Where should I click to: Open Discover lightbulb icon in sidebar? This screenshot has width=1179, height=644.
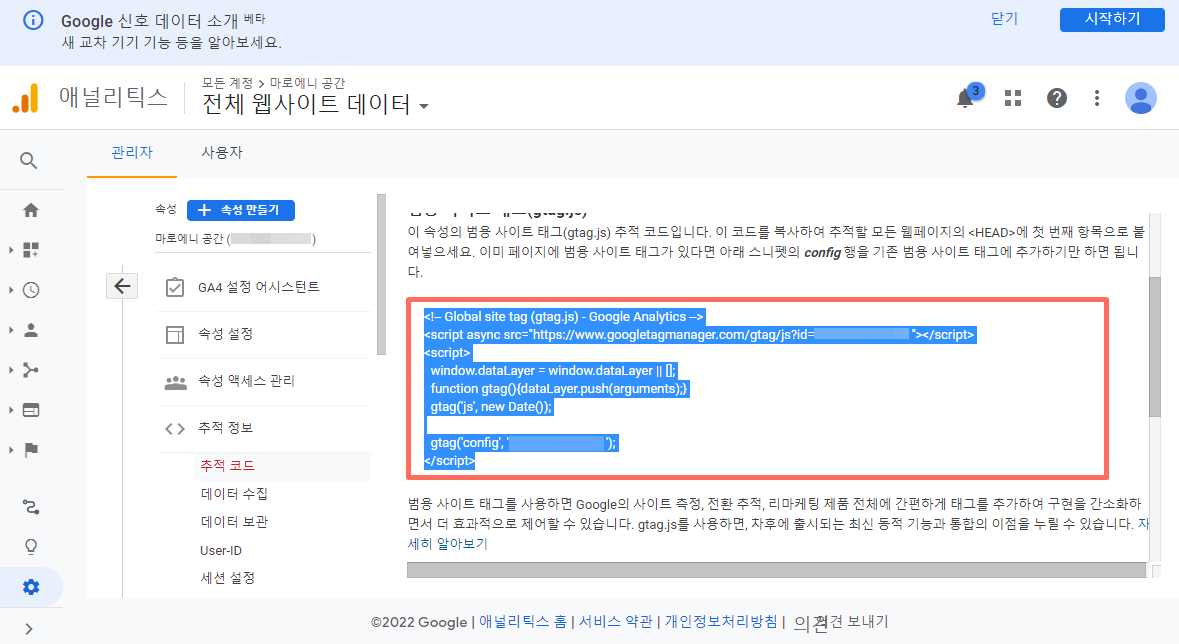pyautogui.click(x=31, y=547)
